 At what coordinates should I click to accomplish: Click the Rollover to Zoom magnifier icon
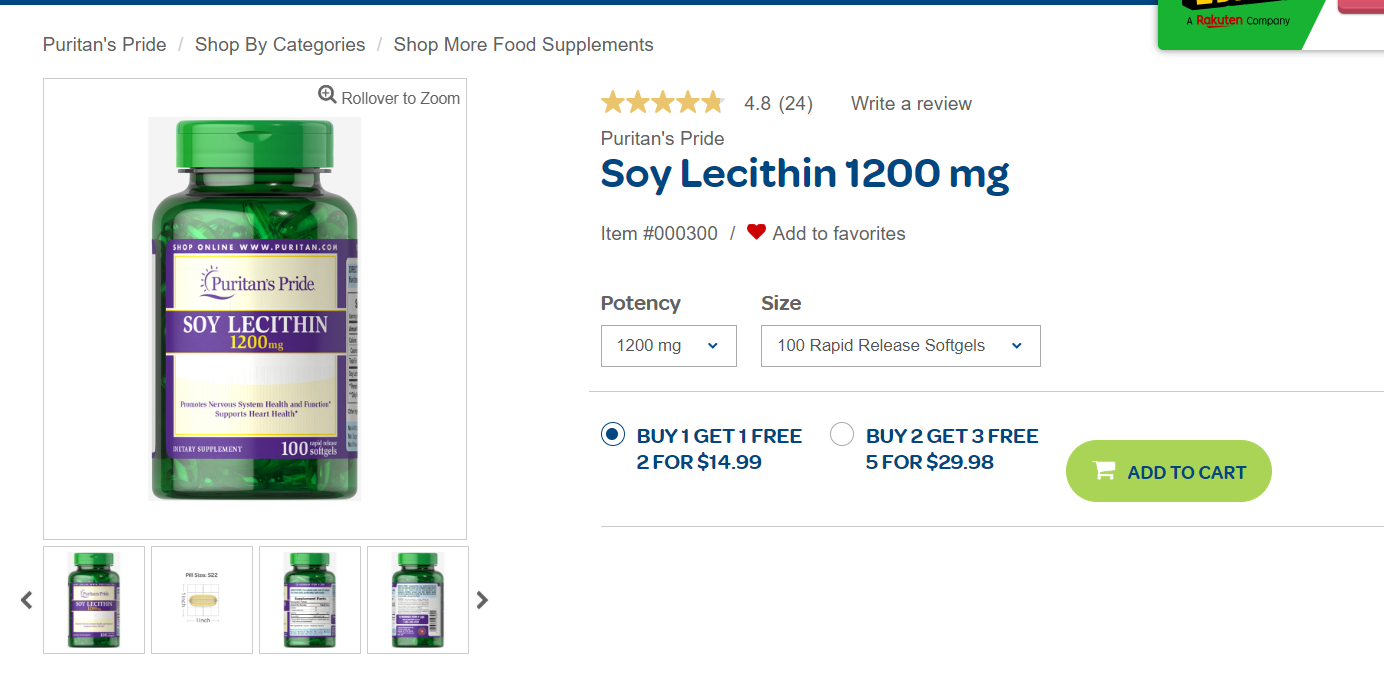327,95
